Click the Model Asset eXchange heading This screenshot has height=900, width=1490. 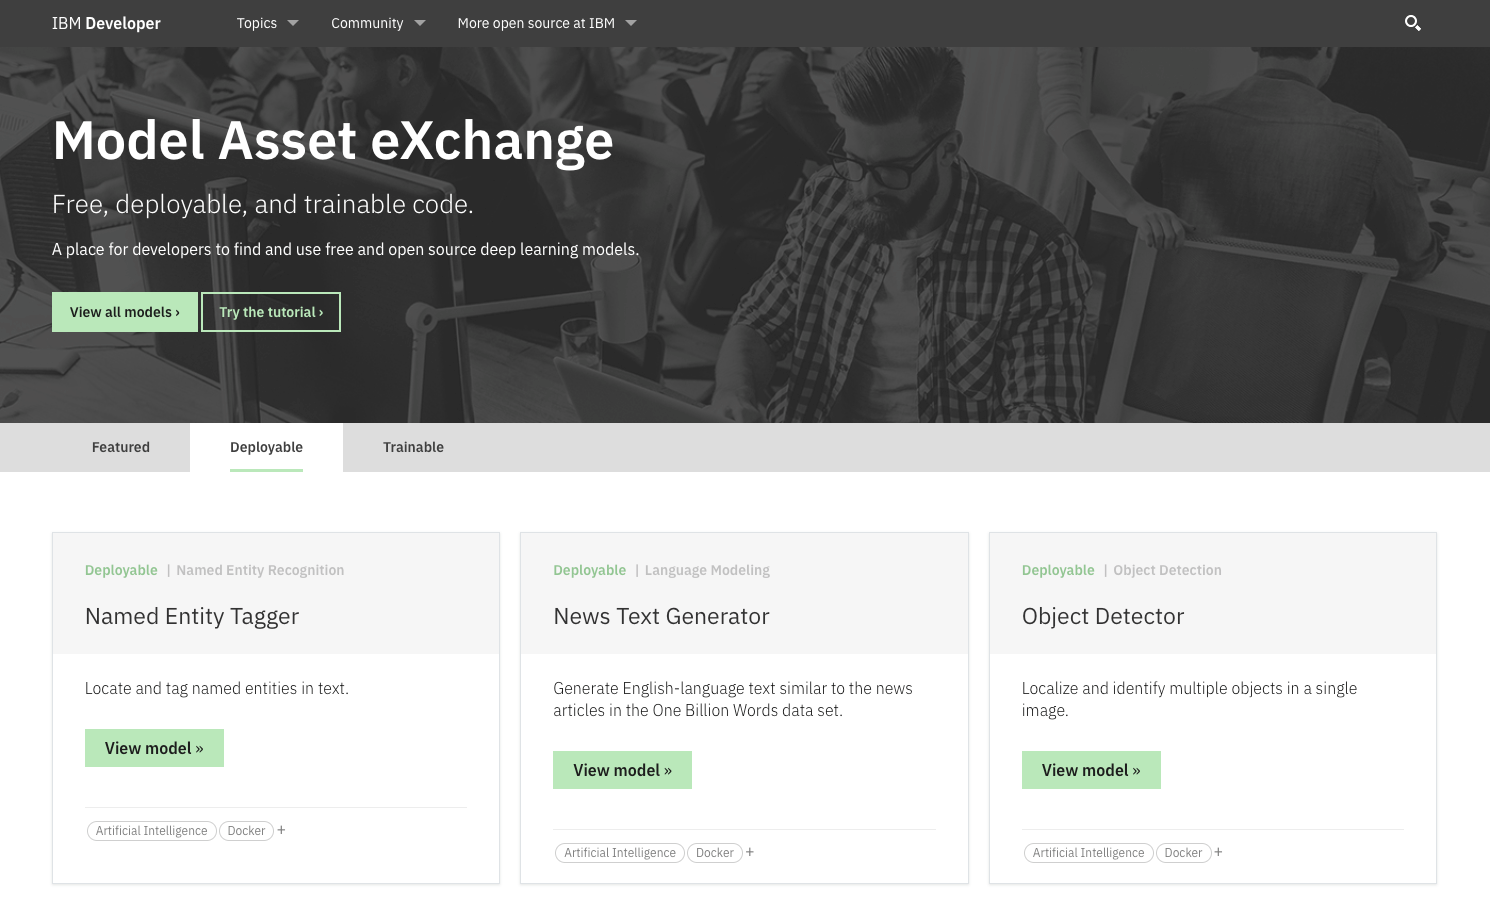click(x=333, y=141)
